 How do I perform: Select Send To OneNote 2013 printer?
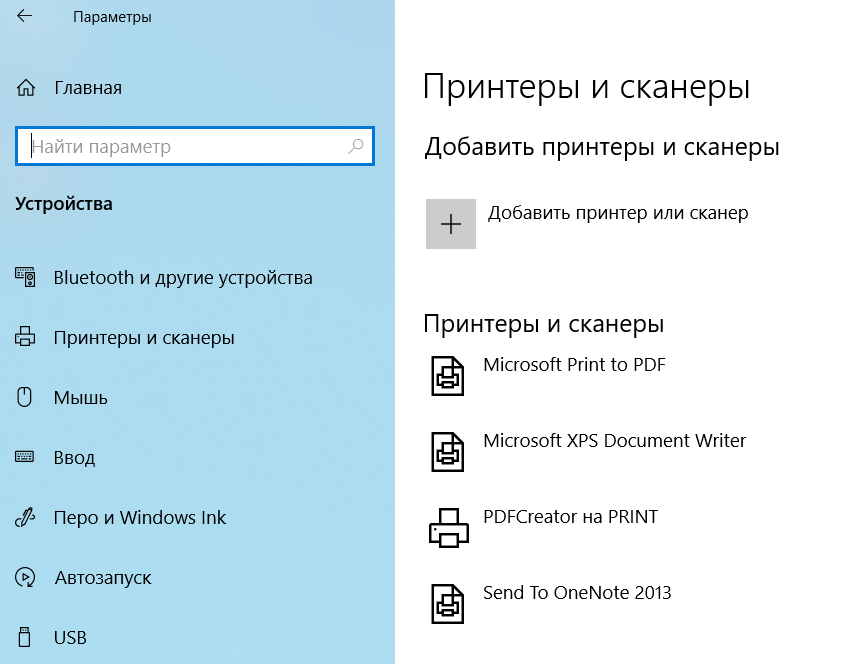coord(577,593)
